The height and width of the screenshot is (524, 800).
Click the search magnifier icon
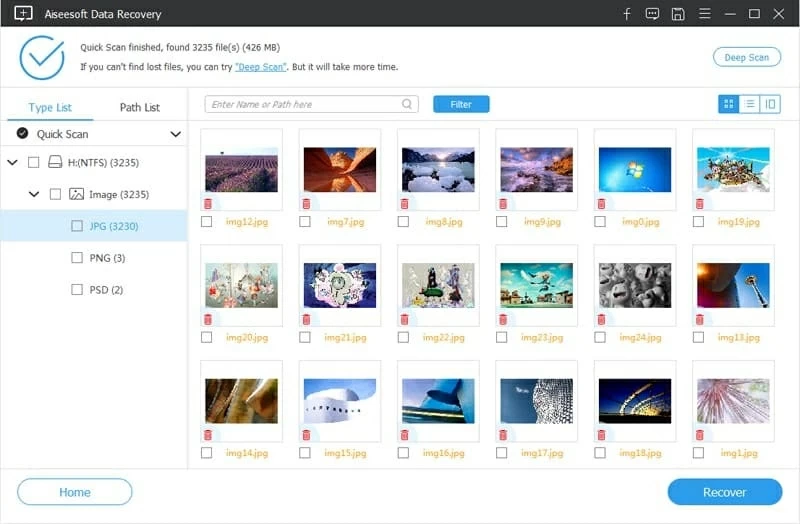tap(407, 104)
